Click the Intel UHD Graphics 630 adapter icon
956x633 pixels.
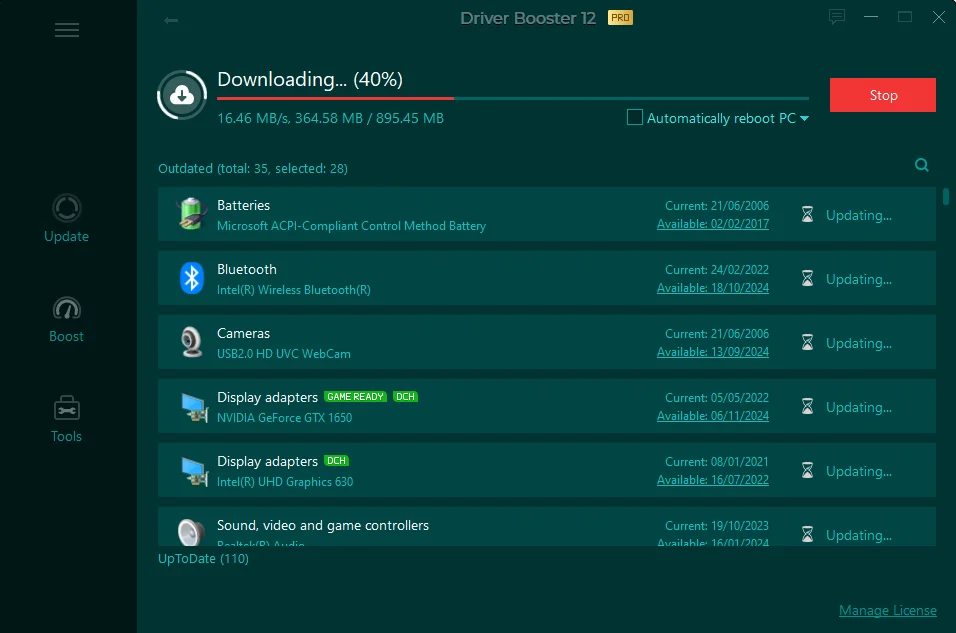[x=194, y=471]
